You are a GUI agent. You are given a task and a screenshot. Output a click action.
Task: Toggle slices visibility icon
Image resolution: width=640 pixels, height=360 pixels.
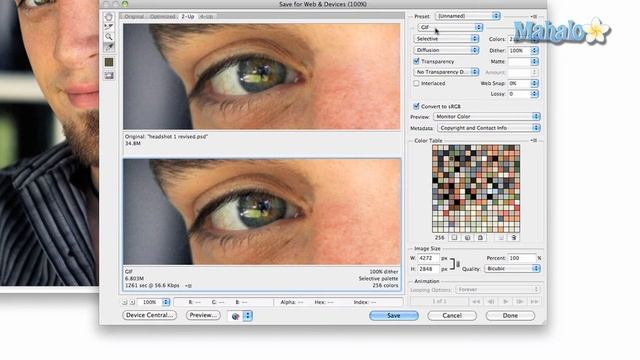[109, 76]
